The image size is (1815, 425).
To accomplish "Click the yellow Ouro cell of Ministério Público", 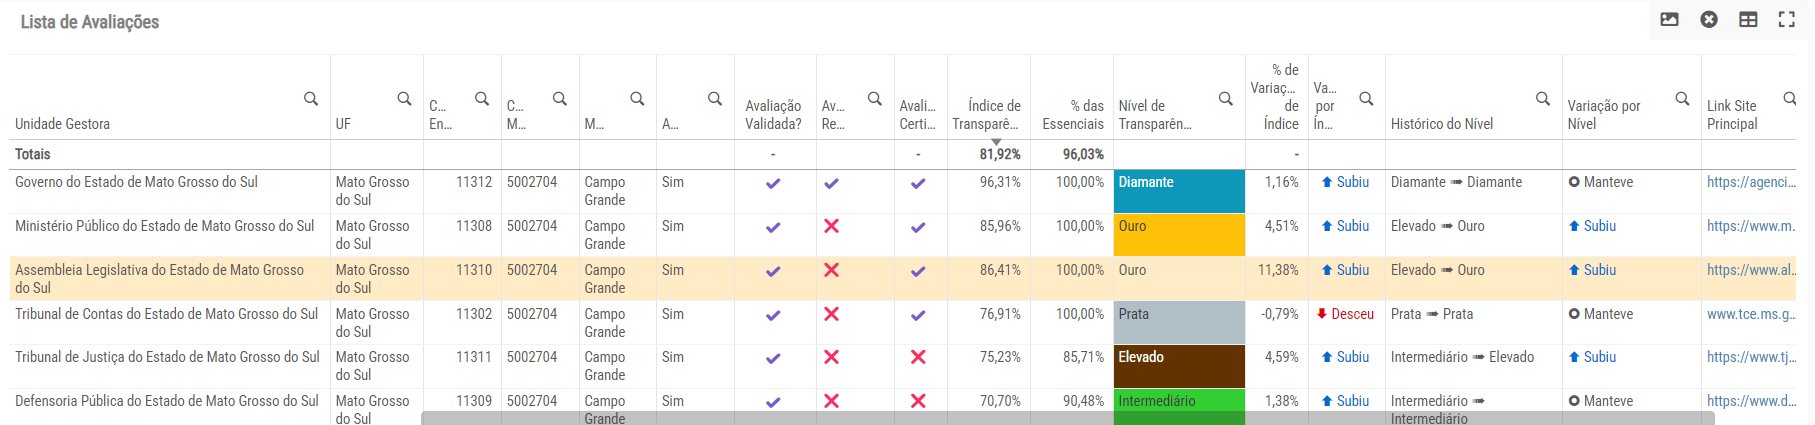I will coord(1178,235).
